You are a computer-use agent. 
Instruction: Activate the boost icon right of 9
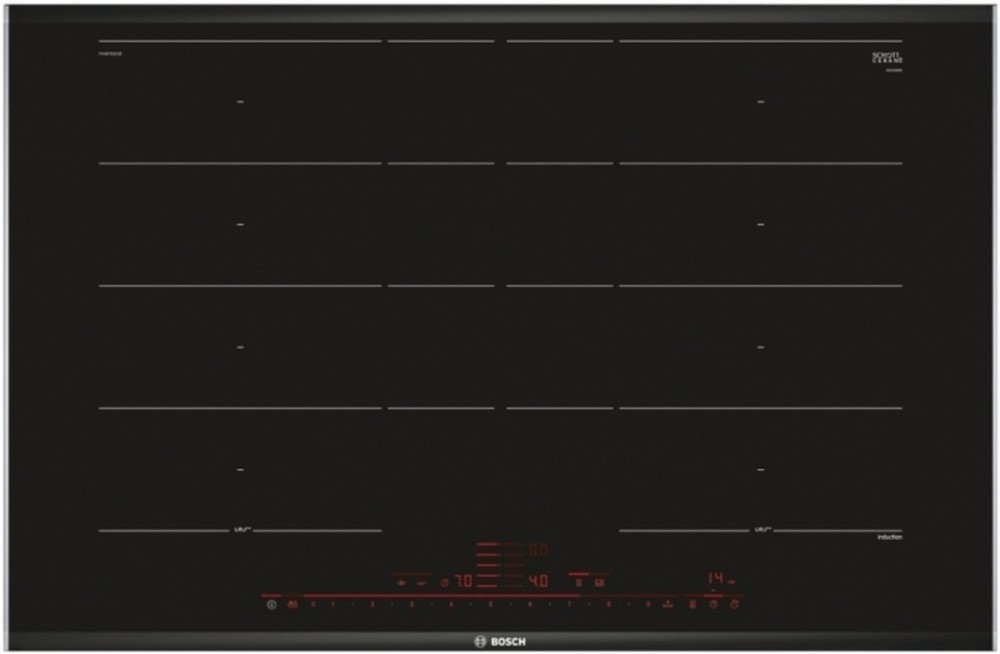667,604
